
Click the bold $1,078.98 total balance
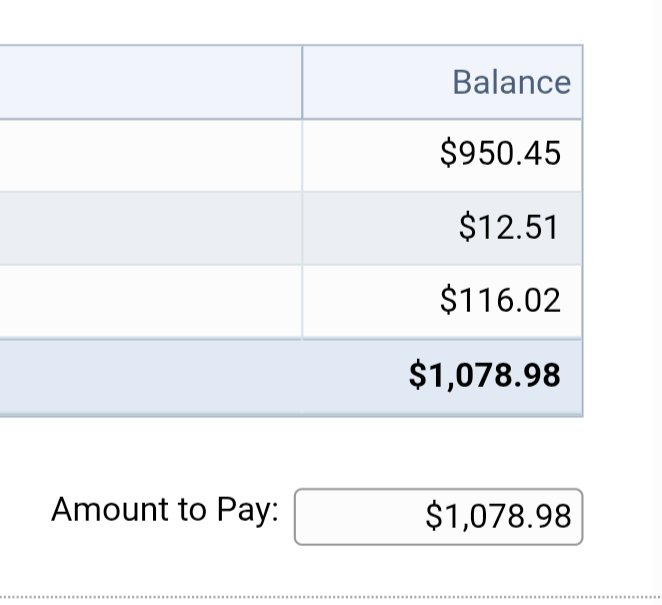pyautogui.click(x=485, y=375)
